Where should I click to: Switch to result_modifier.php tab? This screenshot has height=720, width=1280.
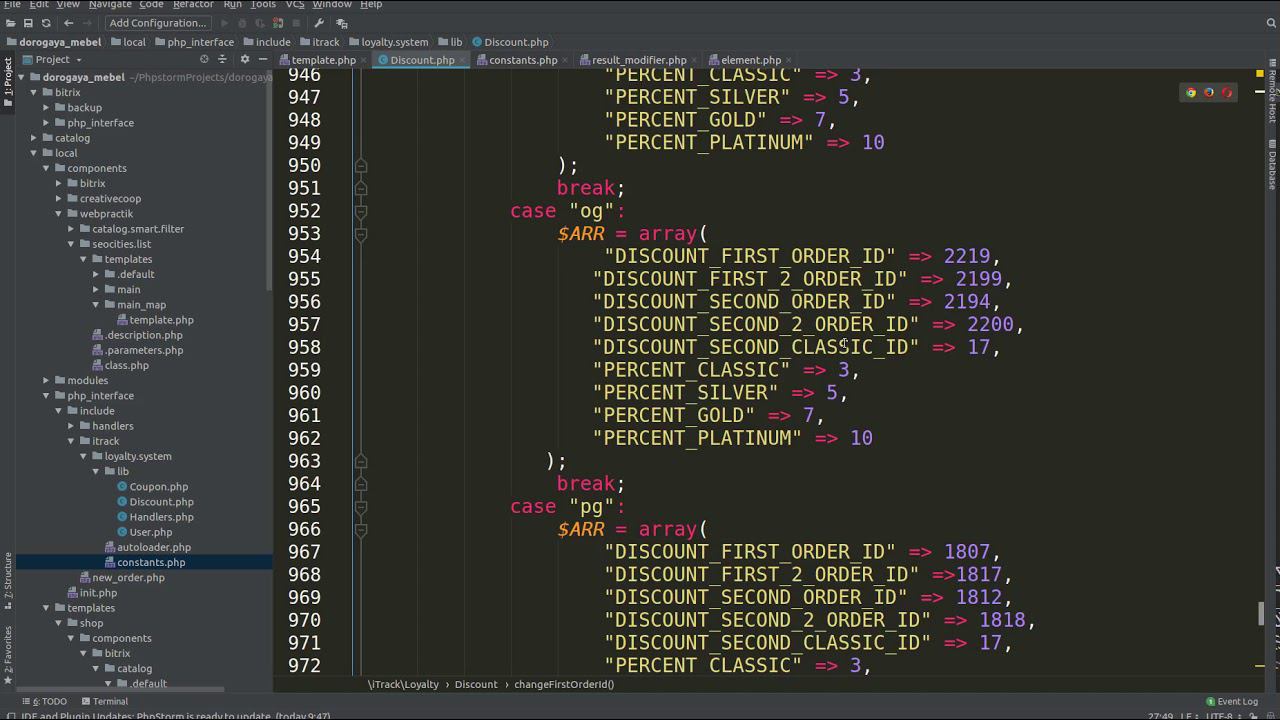point(639,60)
